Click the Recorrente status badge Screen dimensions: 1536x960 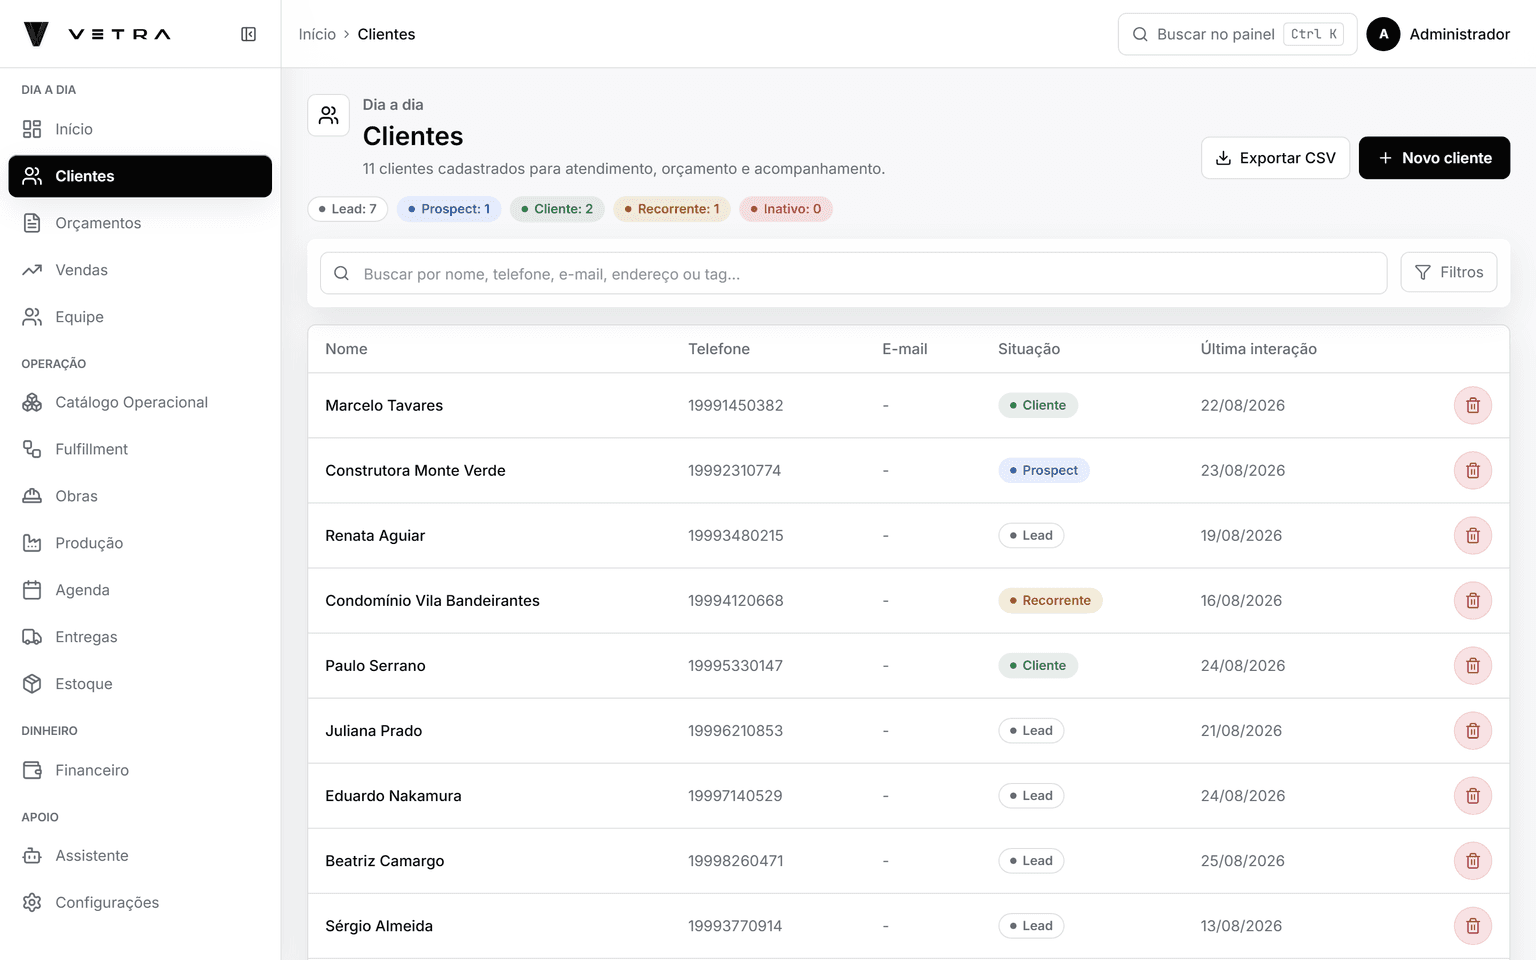click(1050, 600)
